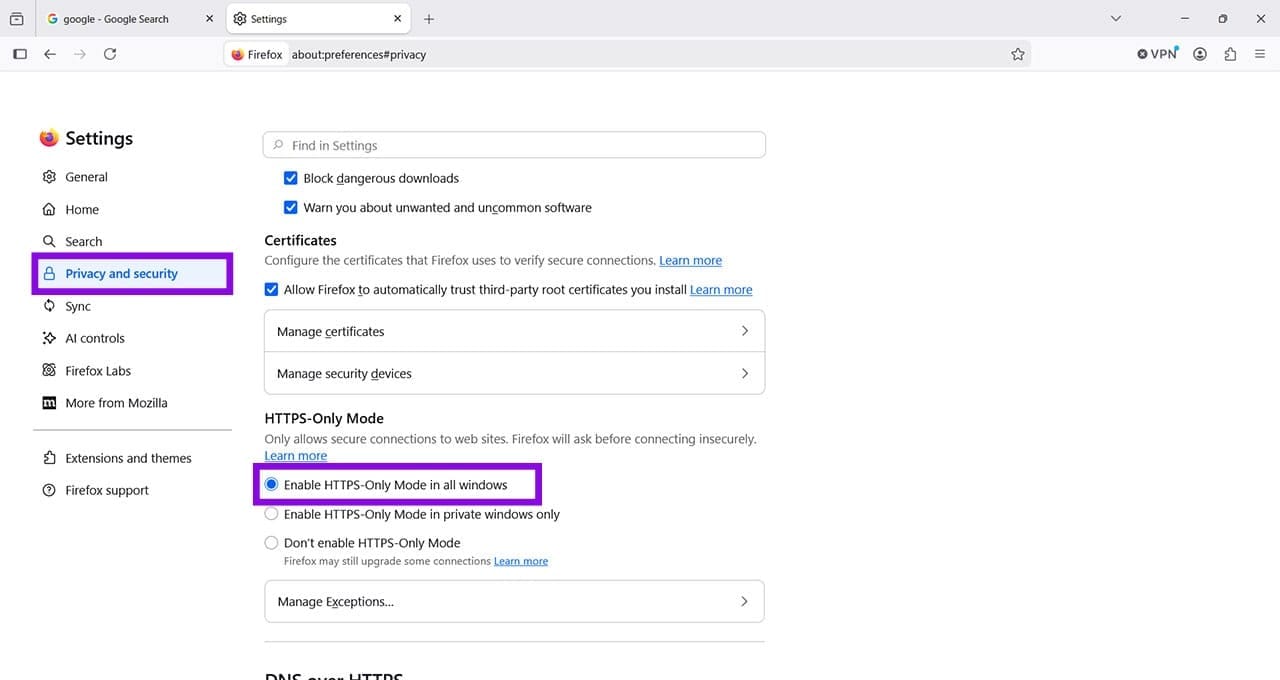Open Learn more link beside third-party root certificates
The height and width of the screenshot is (680, 1280).
tap(721, 289)
